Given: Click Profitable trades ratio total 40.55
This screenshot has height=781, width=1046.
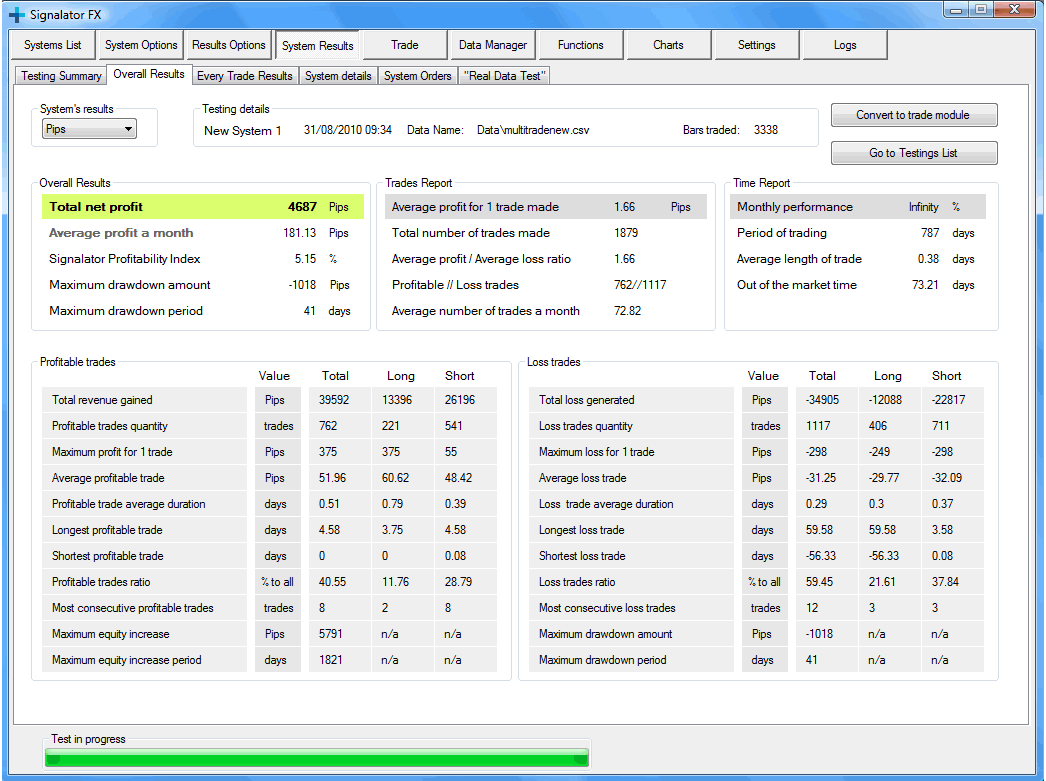Looking at the screenshot, I should point(332,582).
